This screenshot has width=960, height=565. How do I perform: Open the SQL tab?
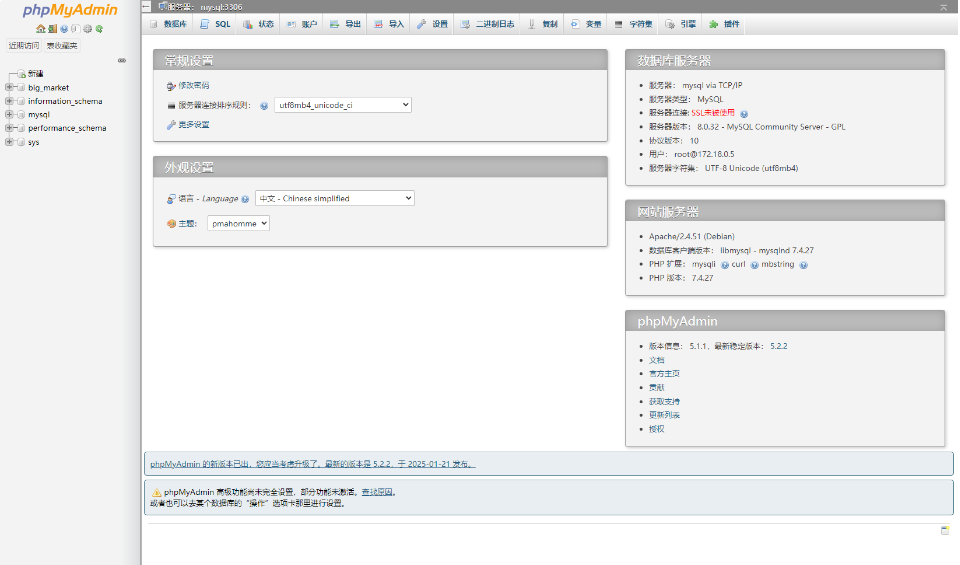click(x=215, y=24)
